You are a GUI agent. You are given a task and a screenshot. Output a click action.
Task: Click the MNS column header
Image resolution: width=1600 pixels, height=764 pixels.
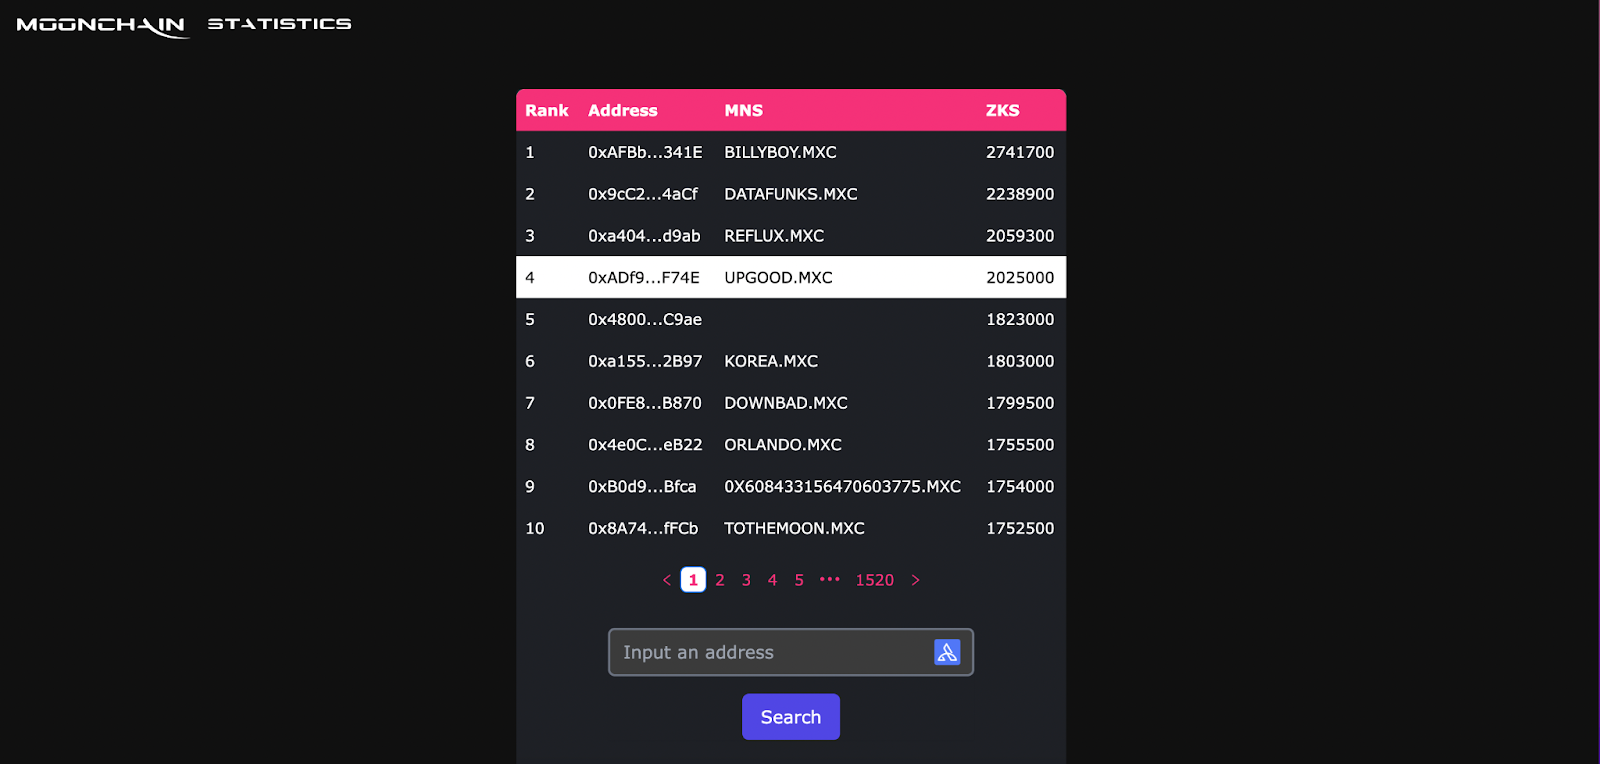(744, 110)
